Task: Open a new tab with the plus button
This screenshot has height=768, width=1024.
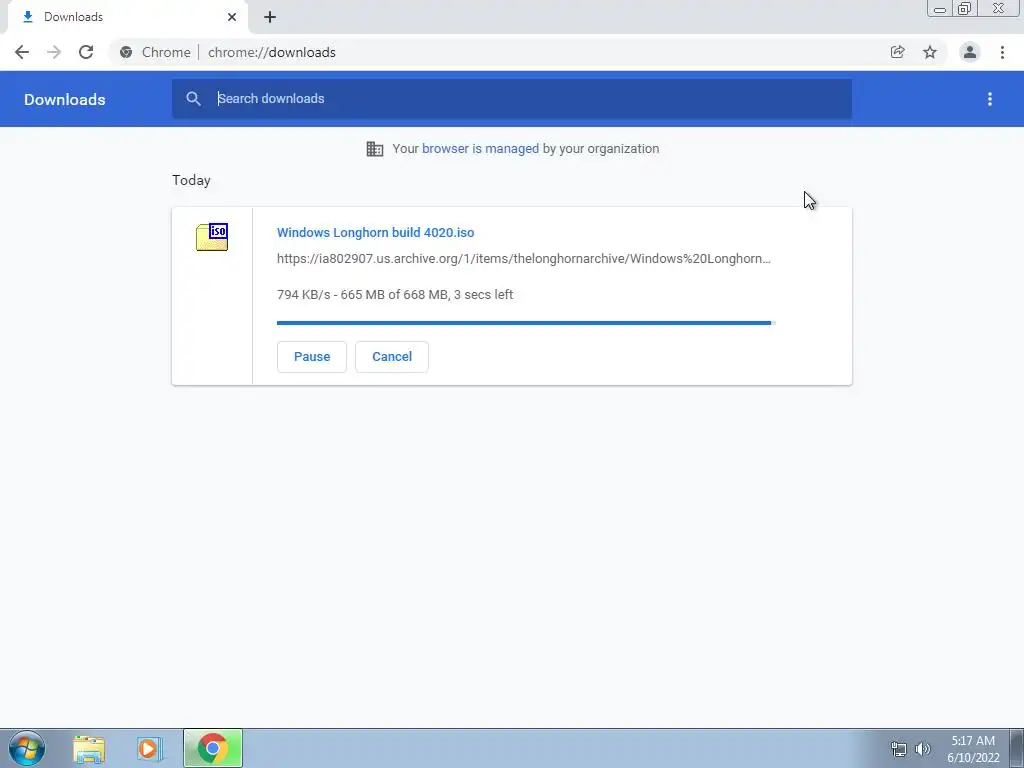Action: point(270,17)
